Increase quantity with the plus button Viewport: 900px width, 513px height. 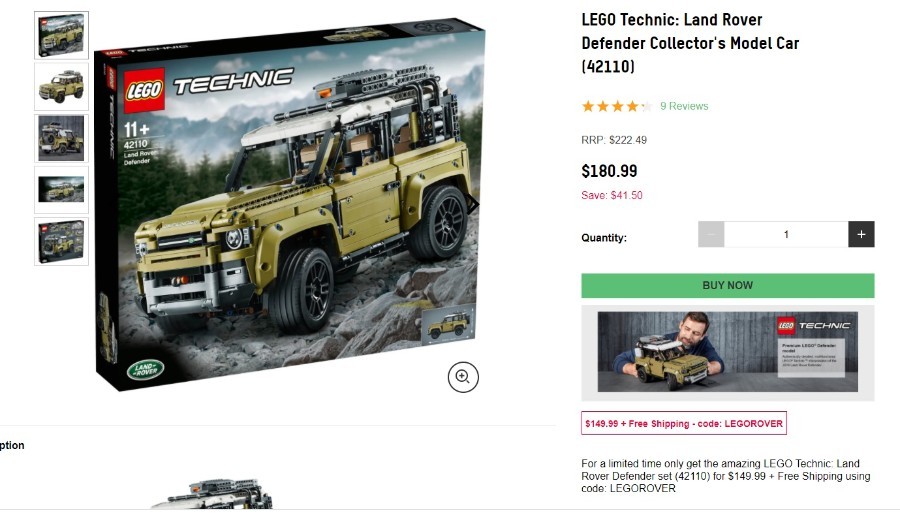861,234
